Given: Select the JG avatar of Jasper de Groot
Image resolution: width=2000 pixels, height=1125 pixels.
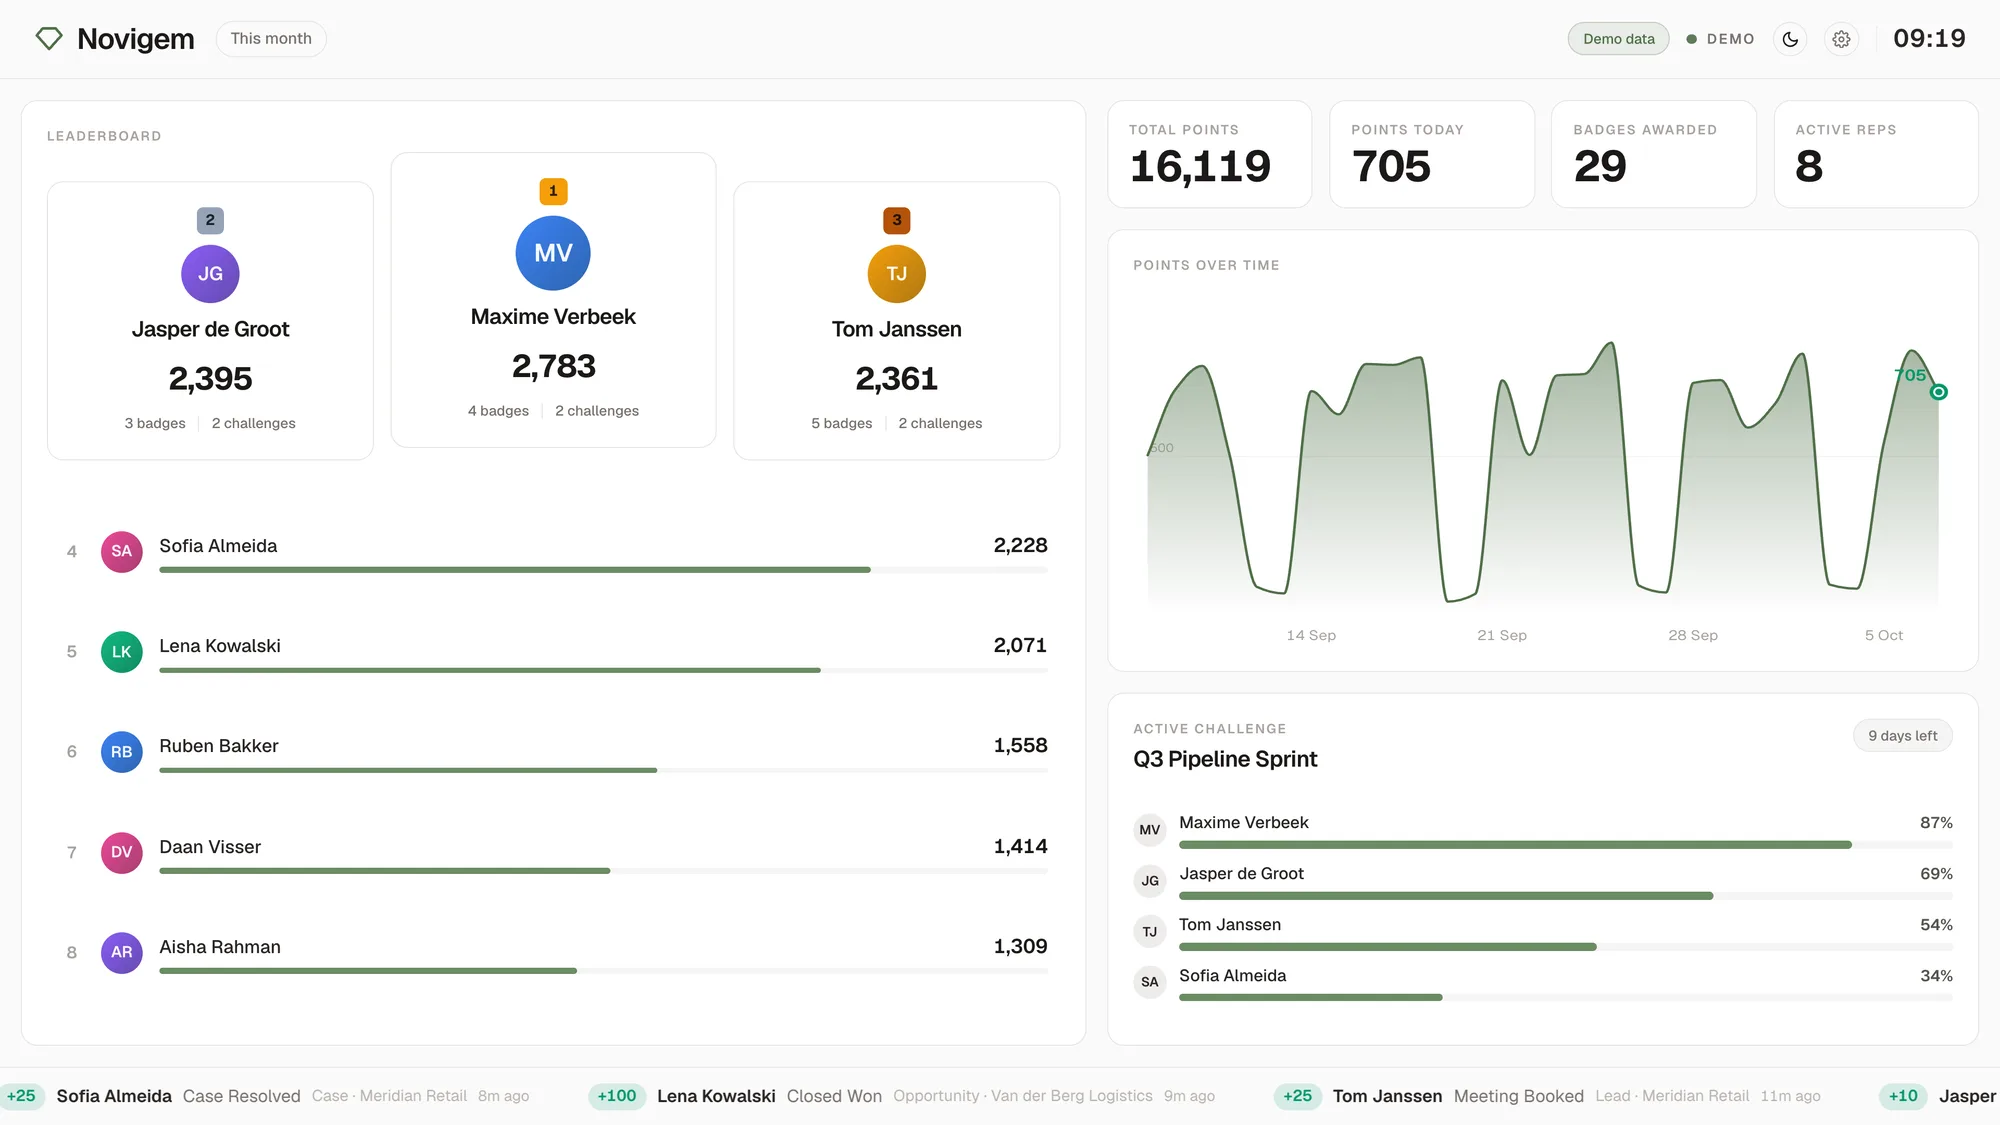Looking at the screenshot, I should (210, 274).
